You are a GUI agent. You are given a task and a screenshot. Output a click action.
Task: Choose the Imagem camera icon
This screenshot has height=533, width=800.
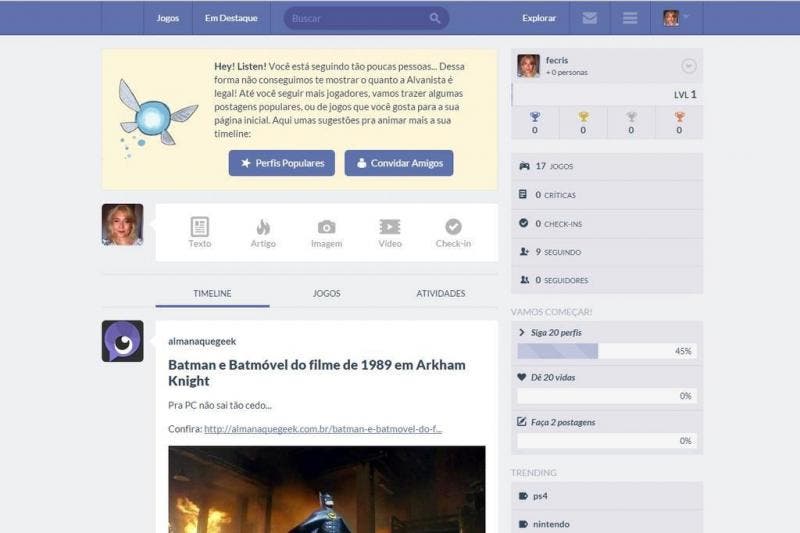326,228
